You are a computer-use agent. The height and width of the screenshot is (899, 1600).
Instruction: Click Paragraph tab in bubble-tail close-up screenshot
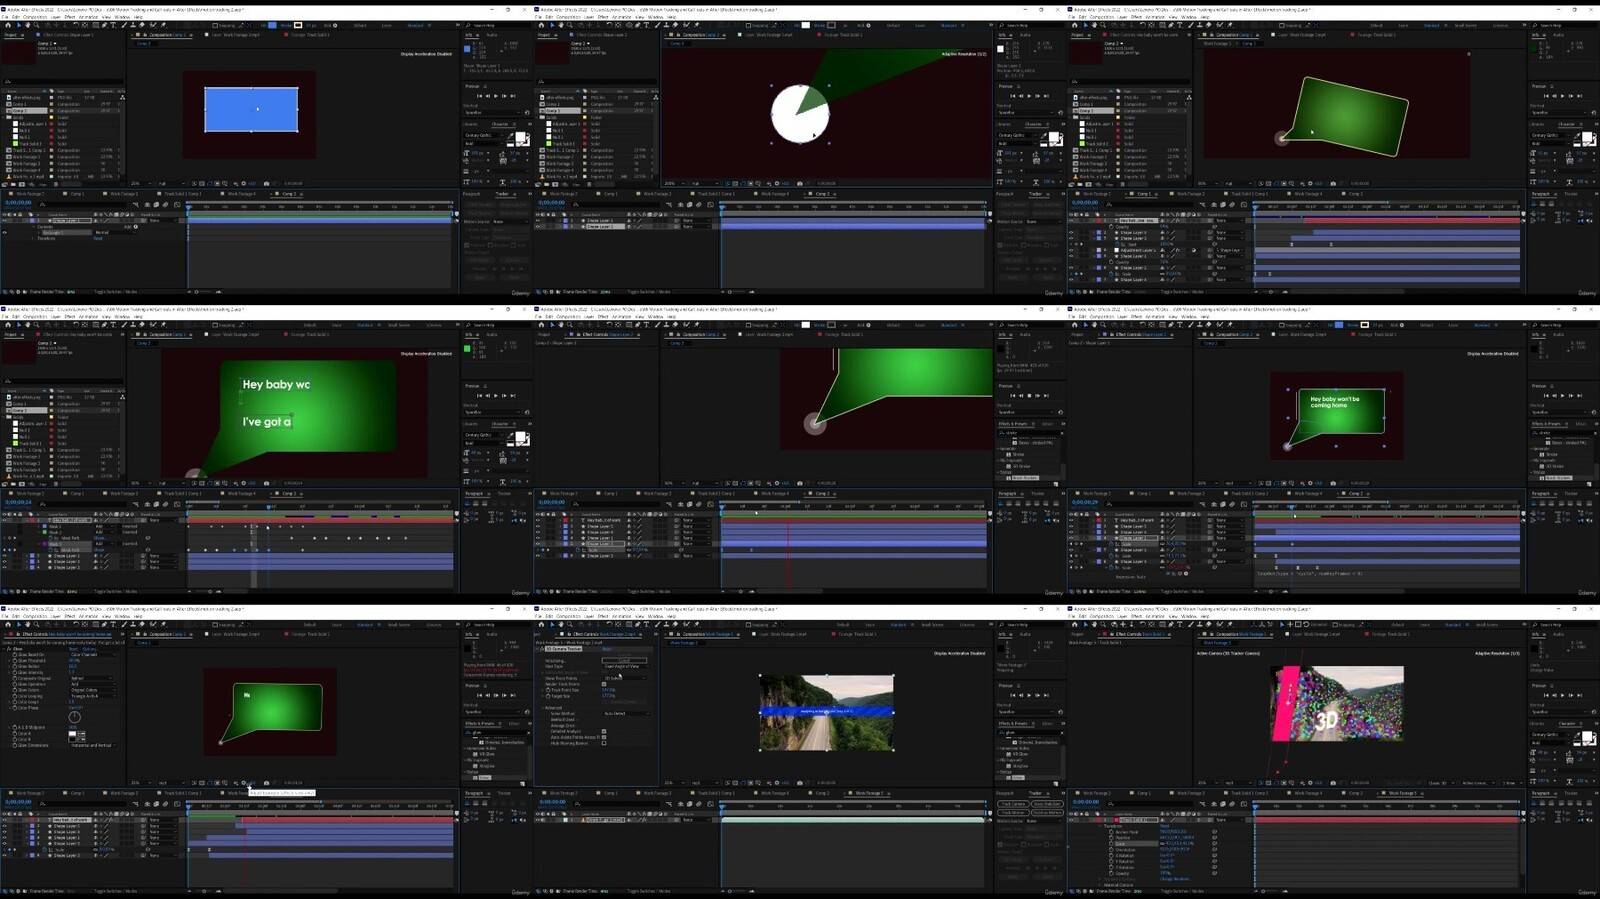pyautogui.click(x=1007, y=493)
